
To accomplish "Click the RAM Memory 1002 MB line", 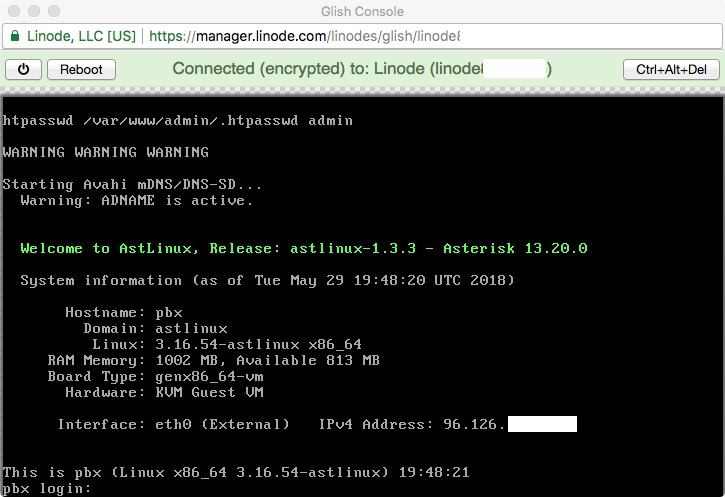I will [214, 360].
